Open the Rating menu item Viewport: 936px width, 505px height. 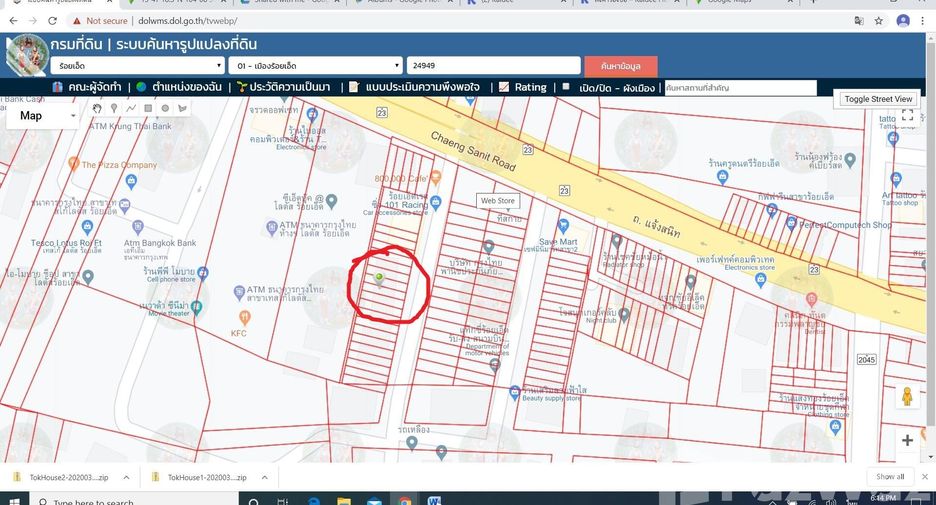click(x=523, y=87)
